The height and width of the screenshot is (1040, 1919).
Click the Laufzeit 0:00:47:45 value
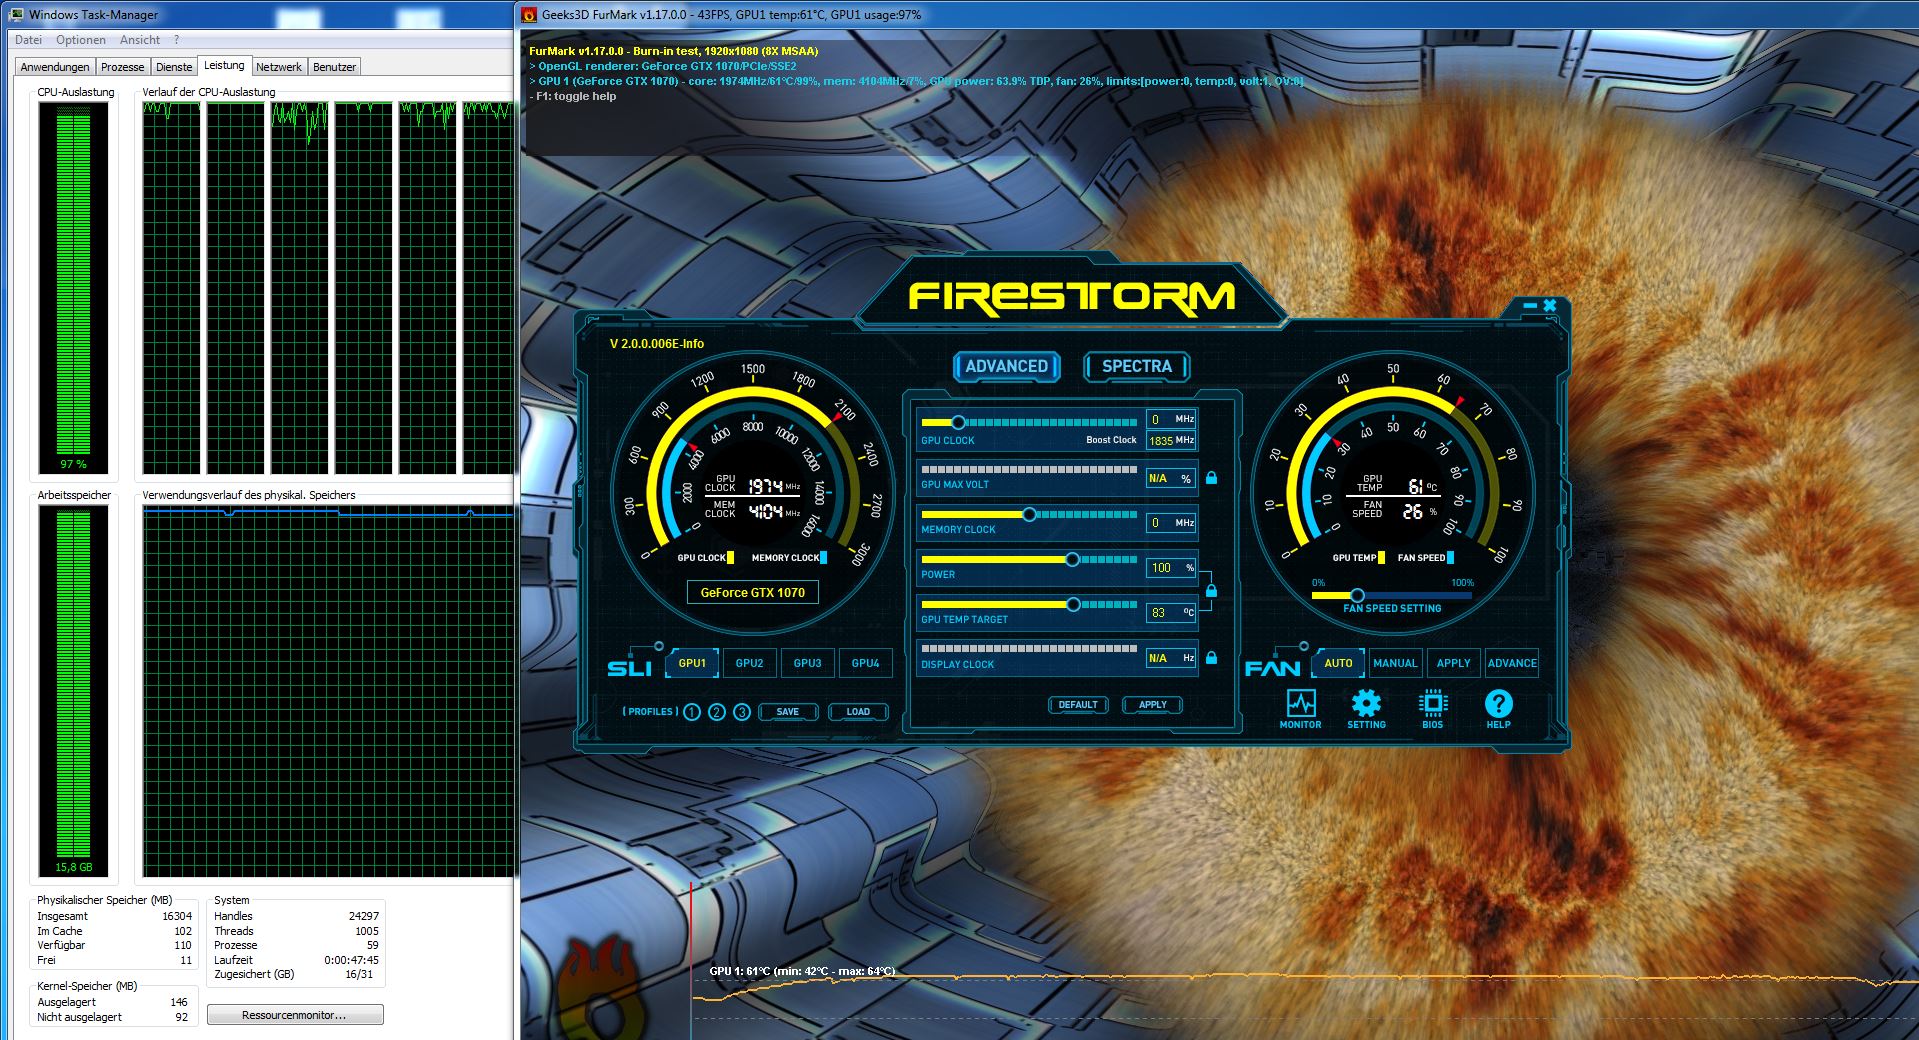tap(351, 960)
